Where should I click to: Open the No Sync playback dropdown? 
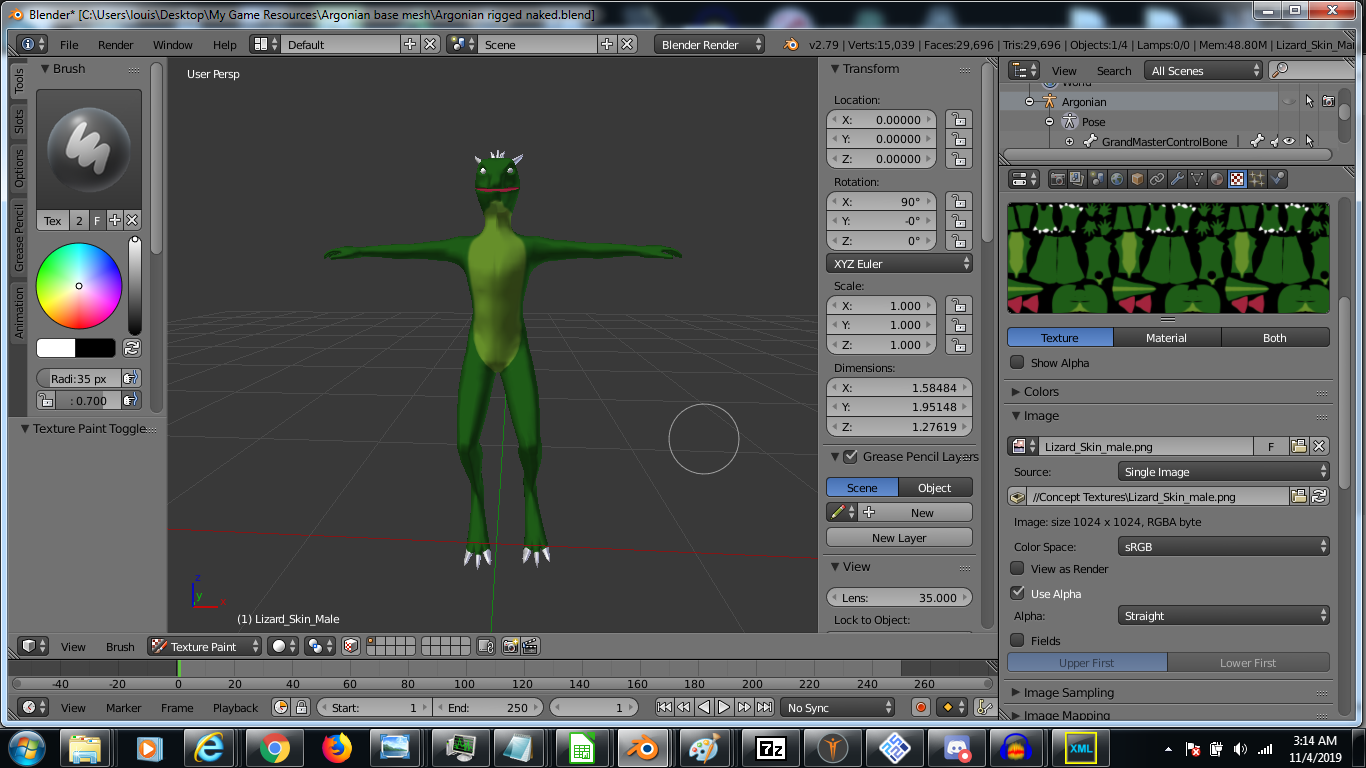(837, 707)
